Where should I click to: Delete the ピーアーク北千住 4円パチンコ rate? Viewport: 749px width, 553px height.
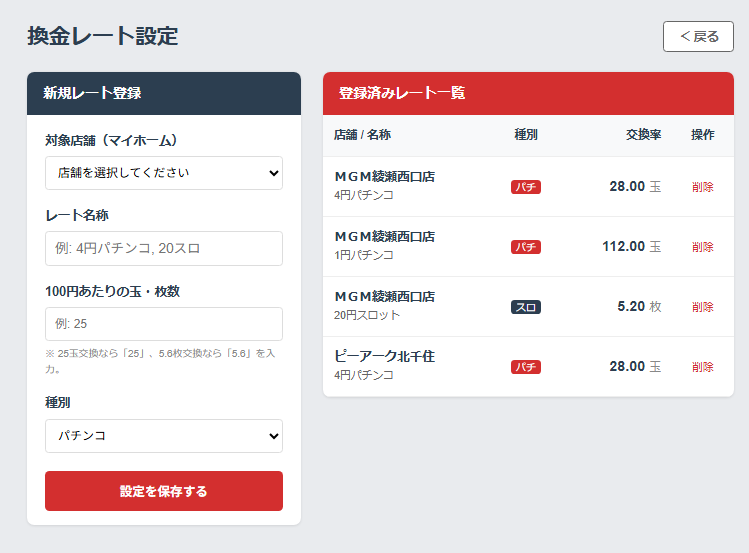tap(702, 367)
